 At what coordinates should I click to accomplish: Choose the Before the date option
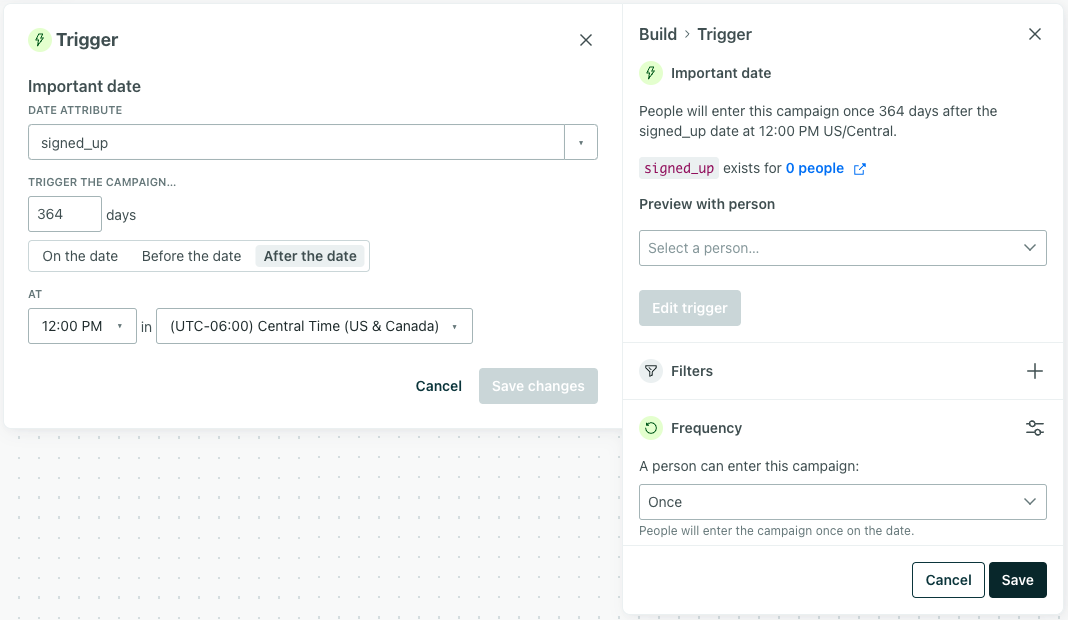191,256
